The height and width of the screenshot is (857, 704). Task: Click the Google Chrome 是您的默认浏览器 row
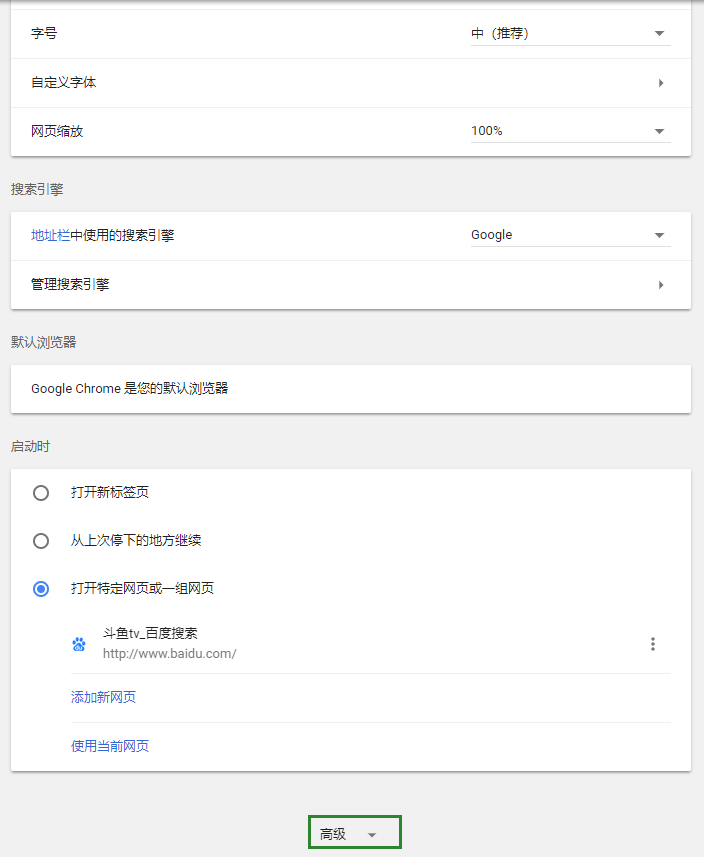tap(351, 389)
